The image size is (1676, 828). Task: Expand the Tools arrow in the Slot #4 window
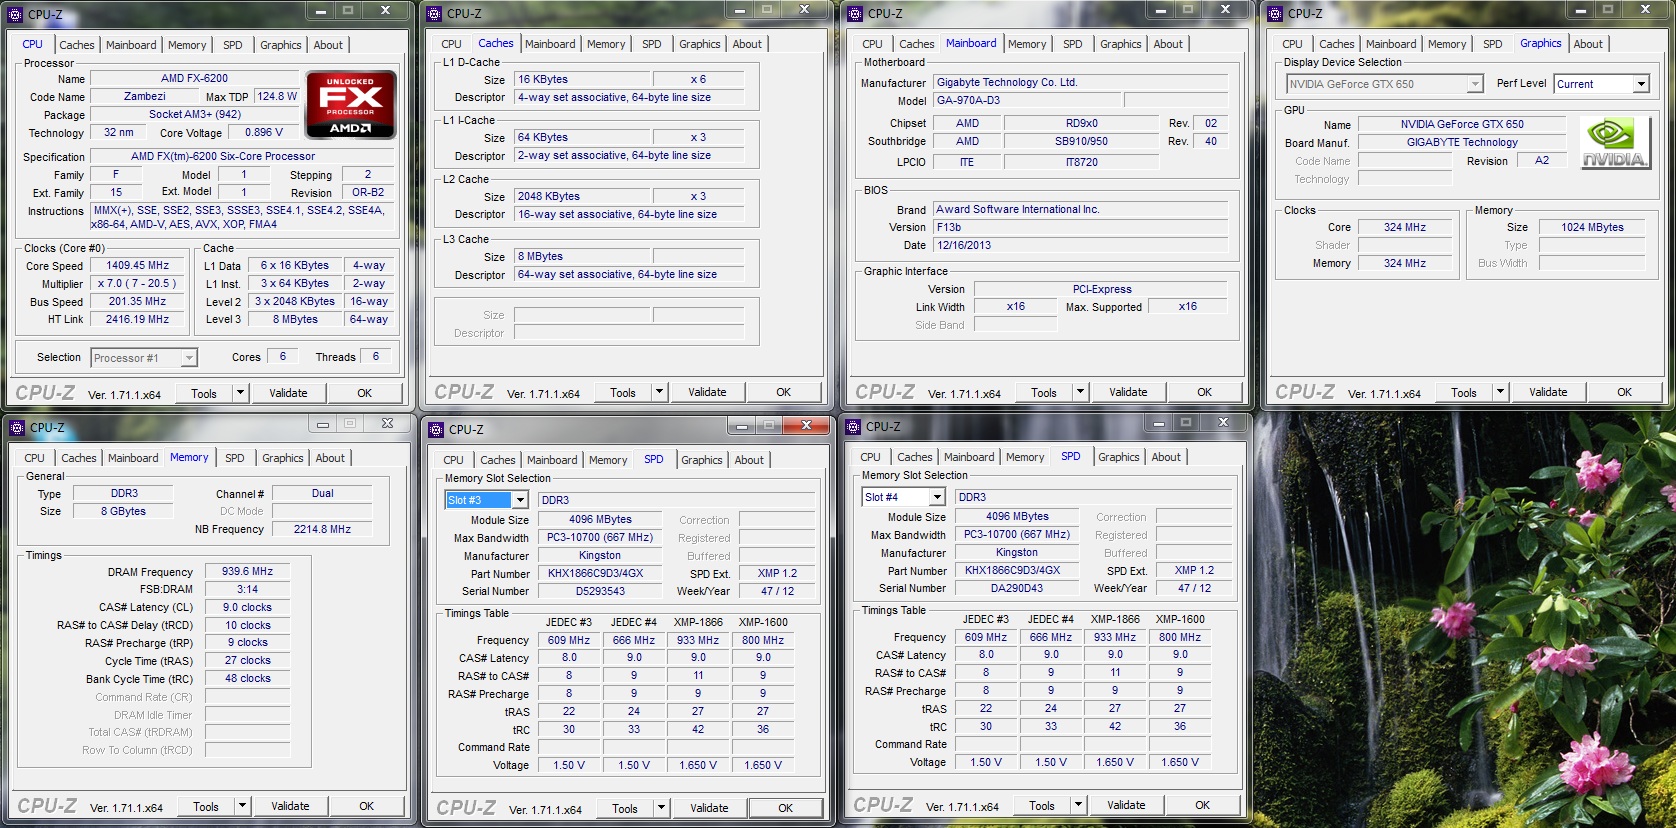pyautogui.click(x=1078, y=805)
